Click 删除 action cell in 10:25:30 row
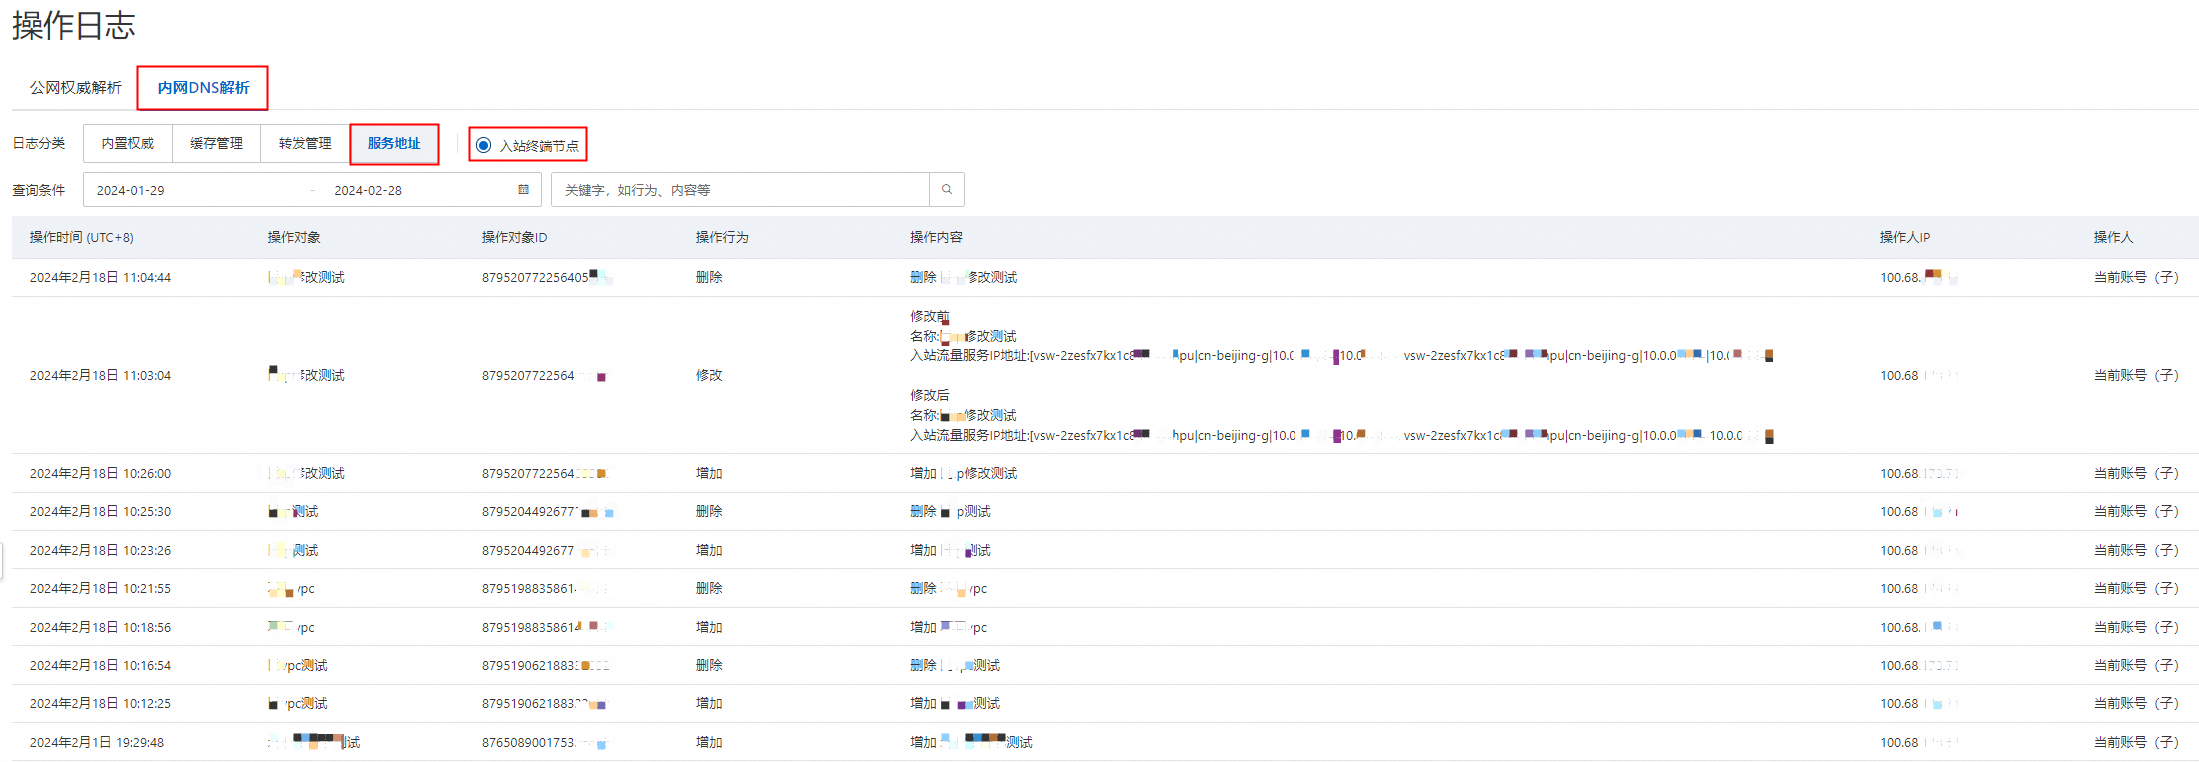 (709, 511)
